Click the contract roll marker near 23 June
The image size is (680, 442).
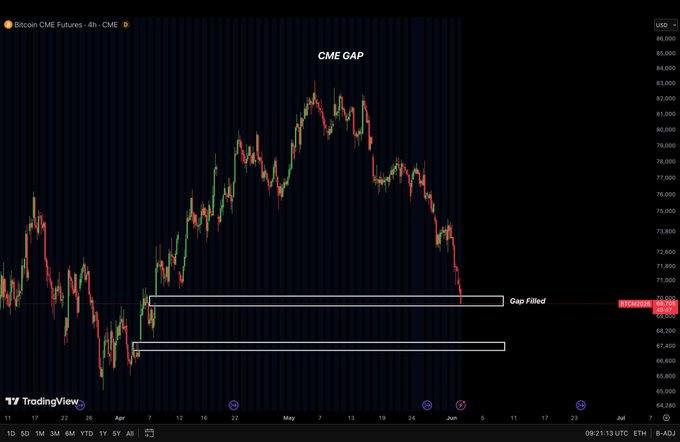[x=581, y=405]
